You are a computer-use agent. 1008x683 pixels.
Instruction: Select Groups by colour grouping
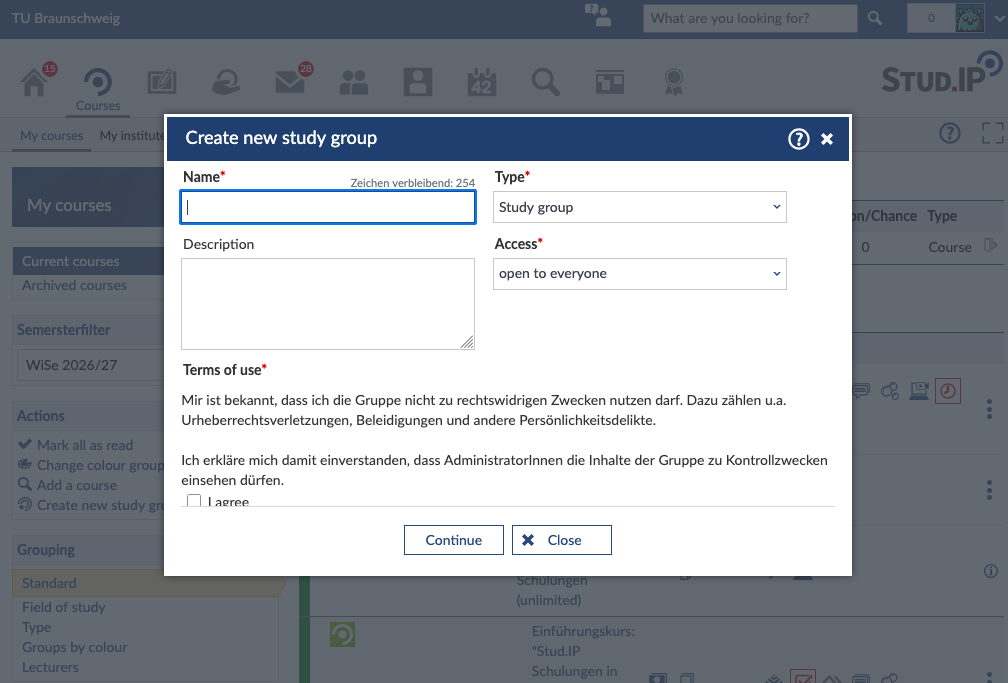75,647
